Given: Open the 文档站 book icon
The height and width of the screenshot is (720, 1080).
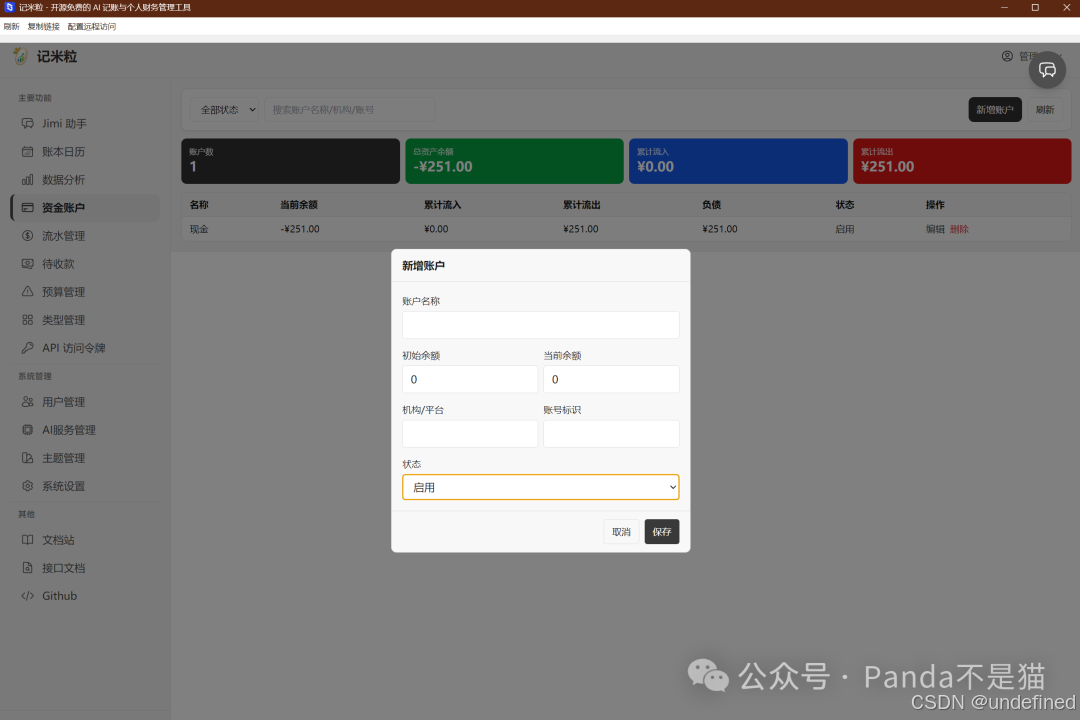Looking at the screenshot, I should 28,539.
